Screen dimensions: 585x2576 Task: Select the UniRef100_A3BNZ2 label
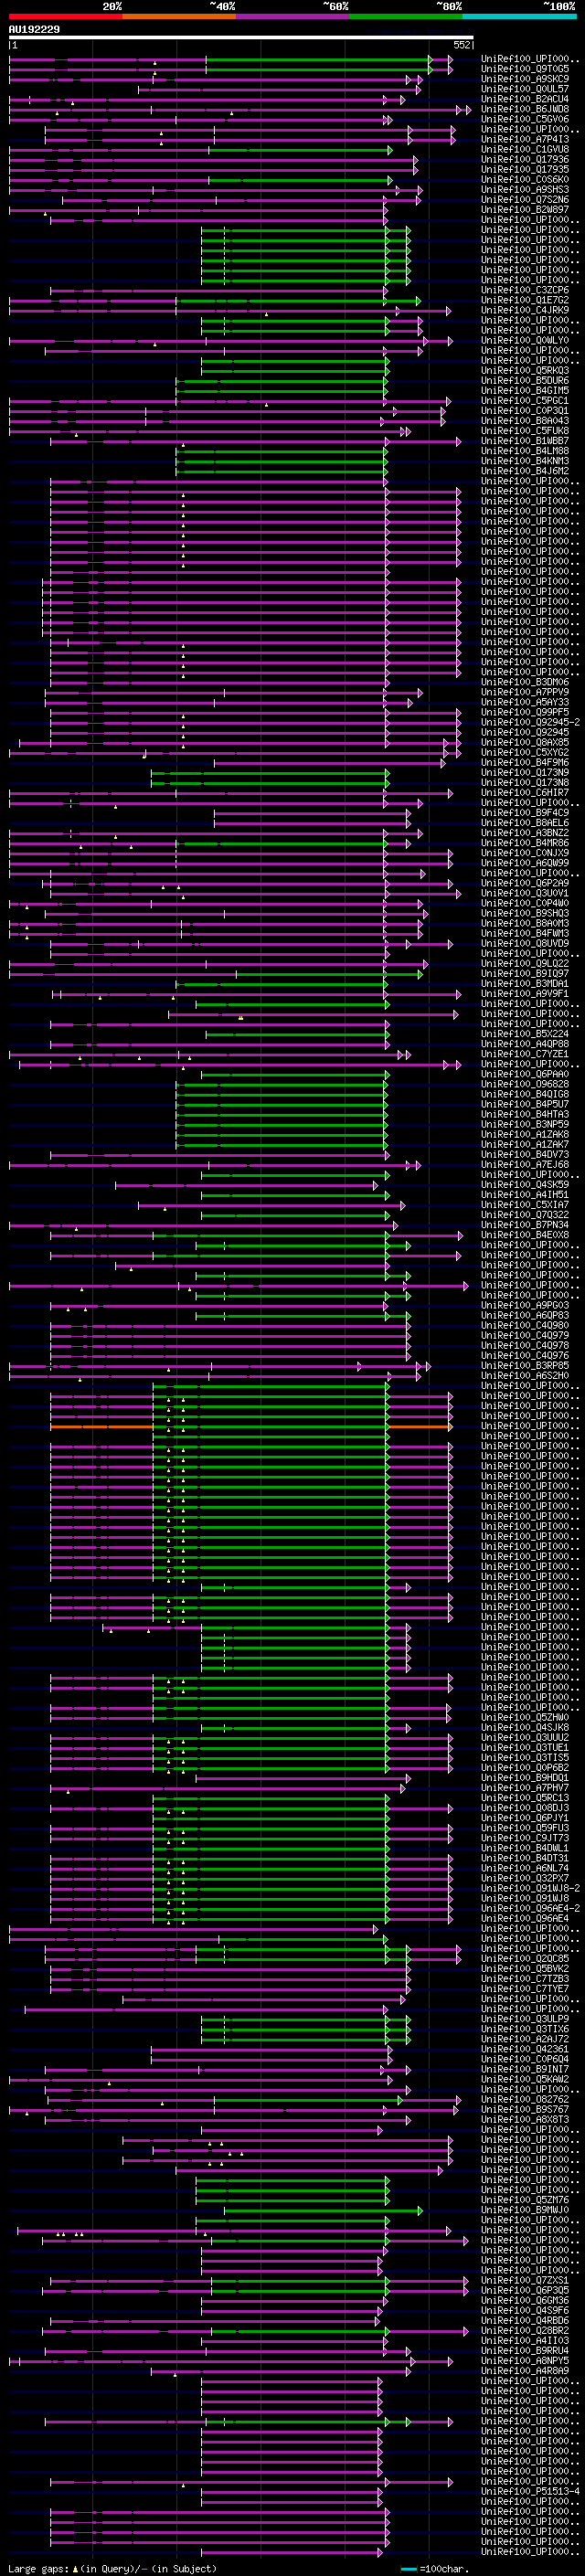[x=525, y=832]
